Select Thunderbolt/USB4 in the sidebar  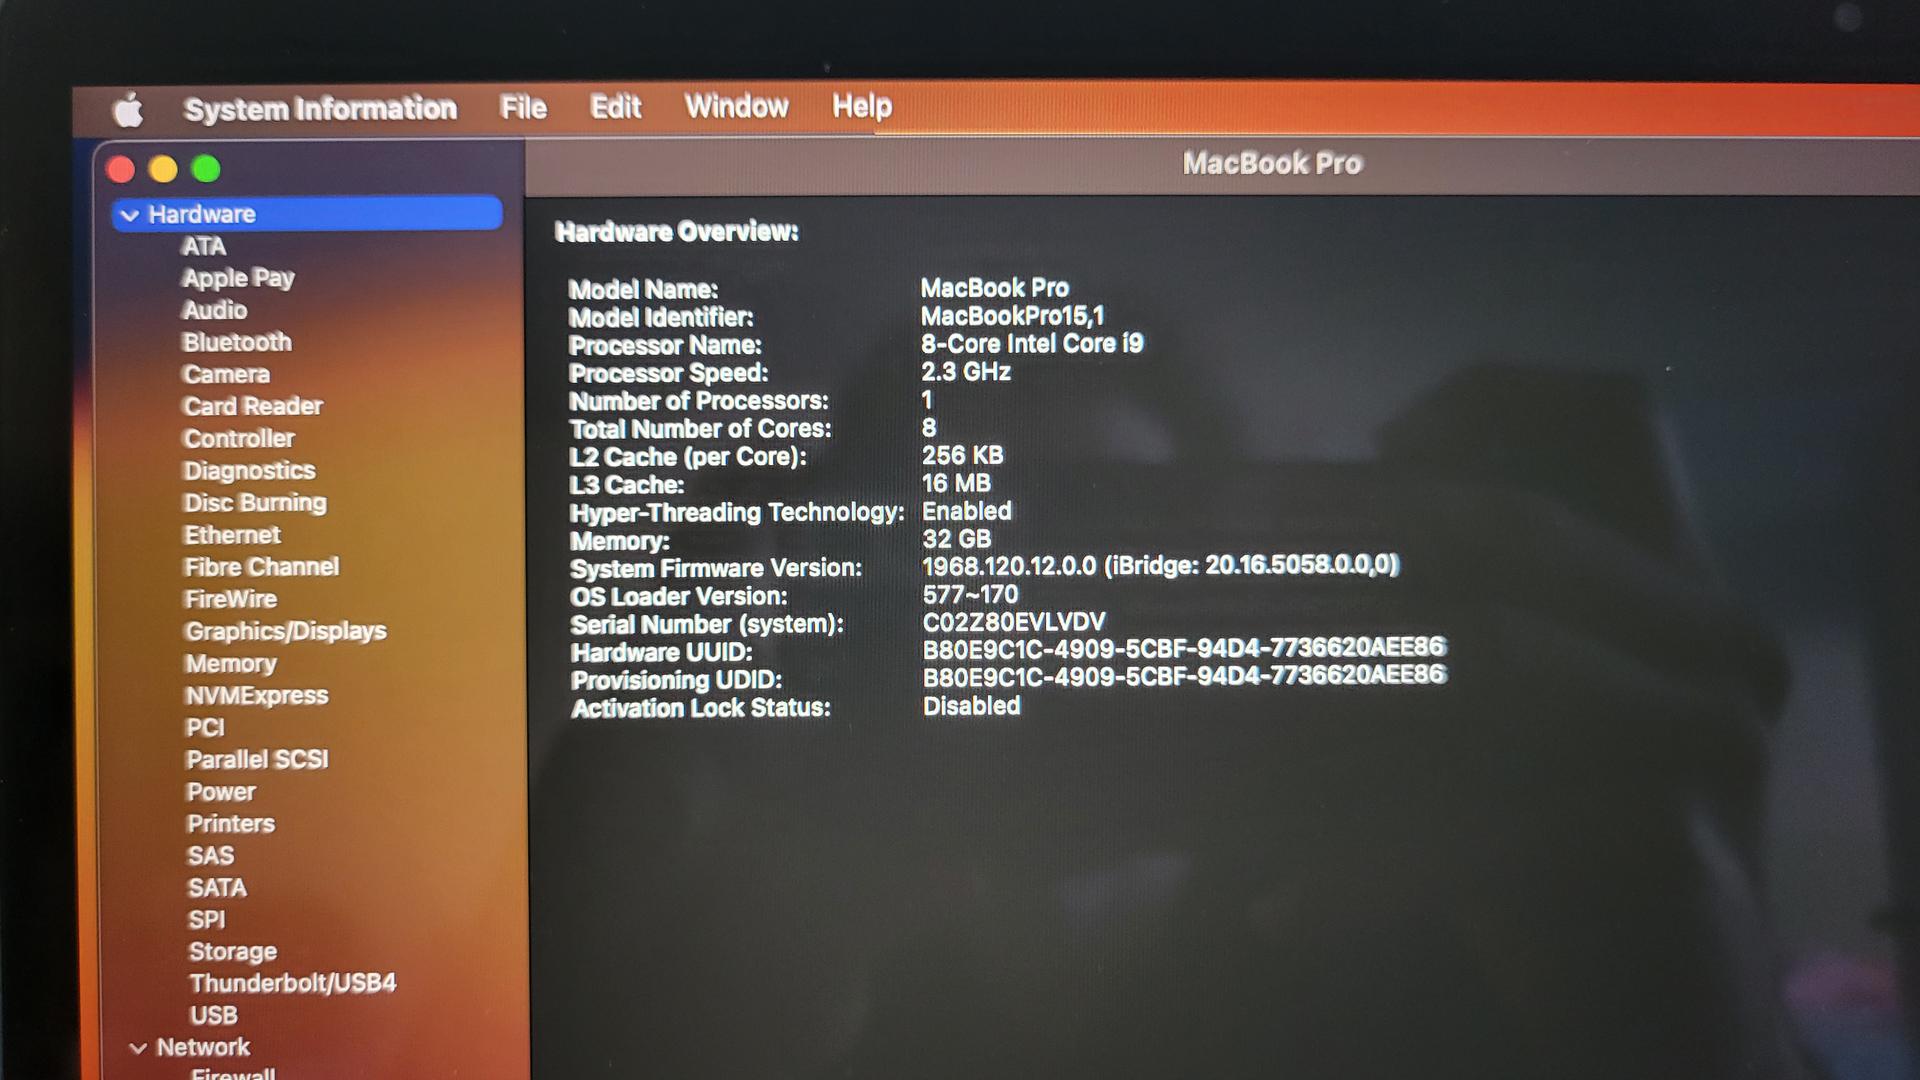[x=293, y=983]
